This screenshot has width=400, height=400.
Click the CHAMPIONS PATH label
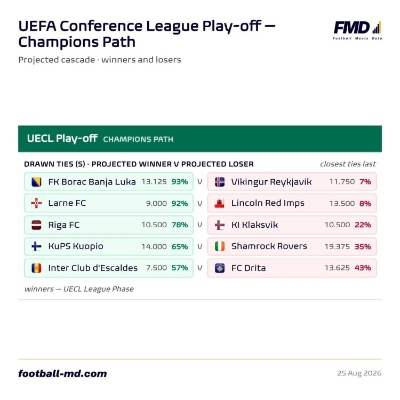click(138, 139)
